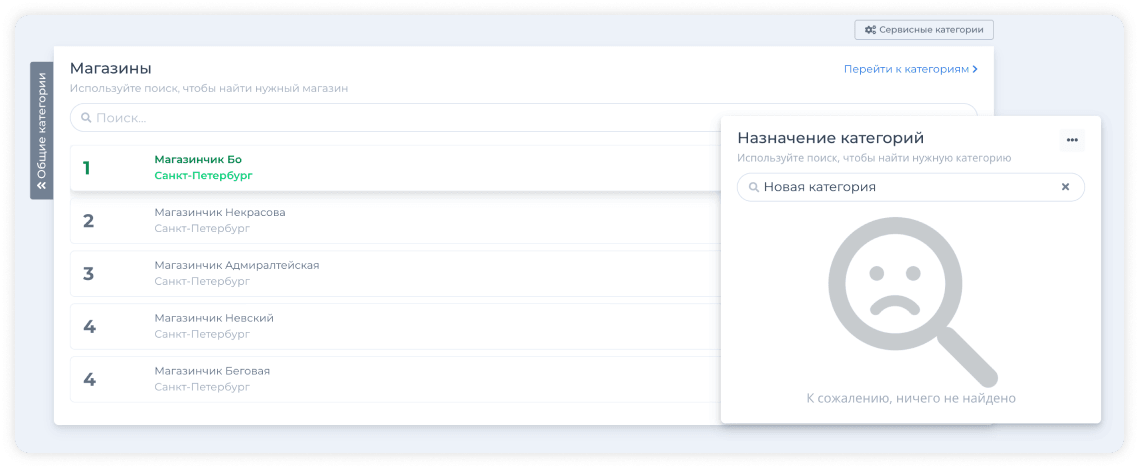
Task: Click the К сожалению, ничего не найдено message
Action: point(910,398)
